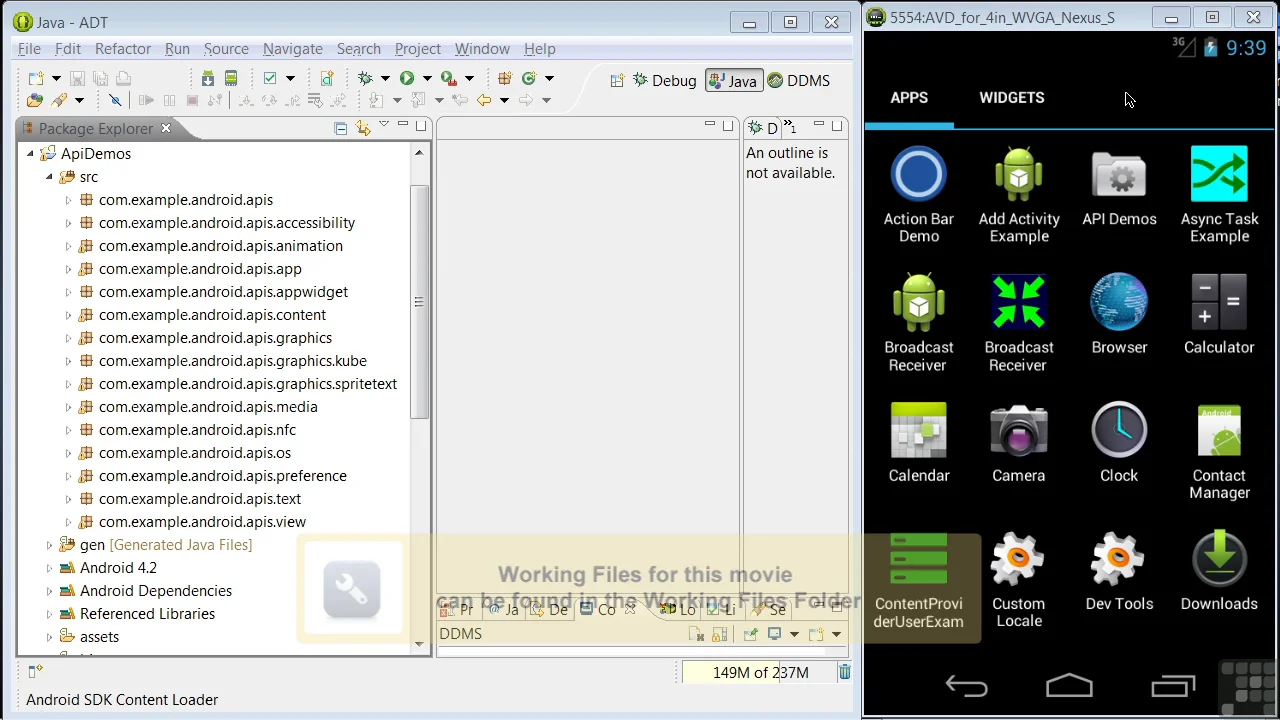Expand the gen Generated Java Files node
This screenshot has width=1280, height=720.
(49, 545)
